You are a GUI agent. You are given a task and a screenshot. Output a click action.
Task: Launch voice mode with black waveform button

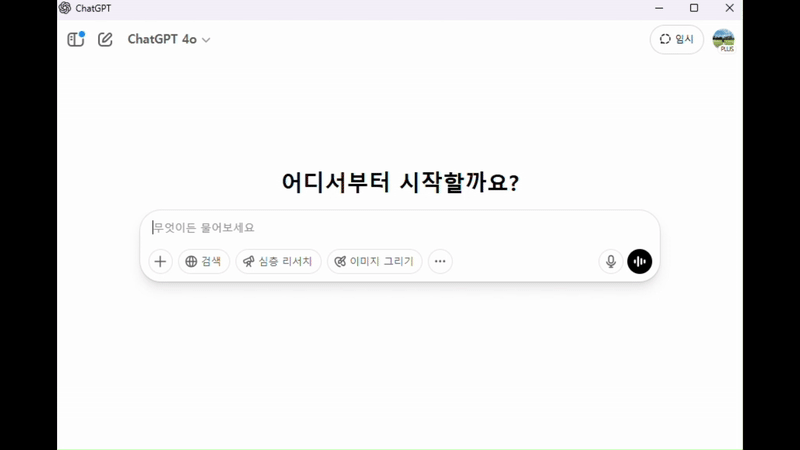click(639, 261)
